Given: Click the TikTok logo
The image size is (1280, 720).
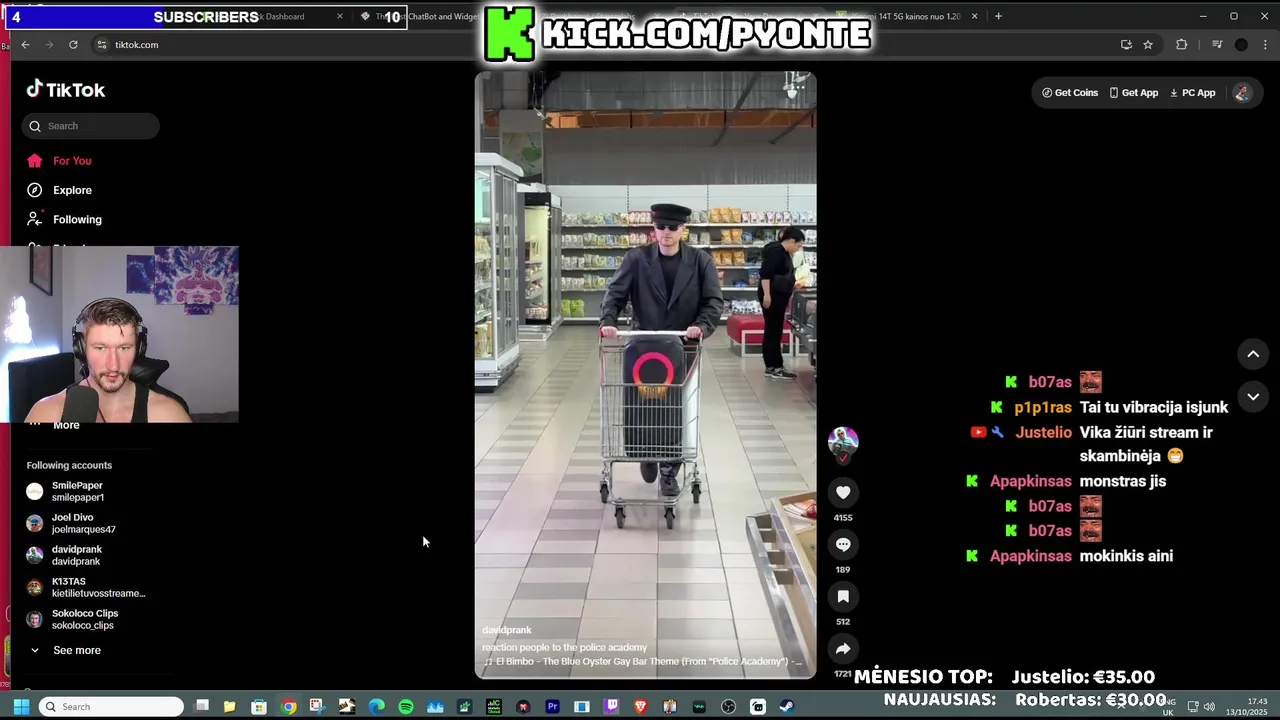Looking at the screenshot, I should [x=66, y=90].
